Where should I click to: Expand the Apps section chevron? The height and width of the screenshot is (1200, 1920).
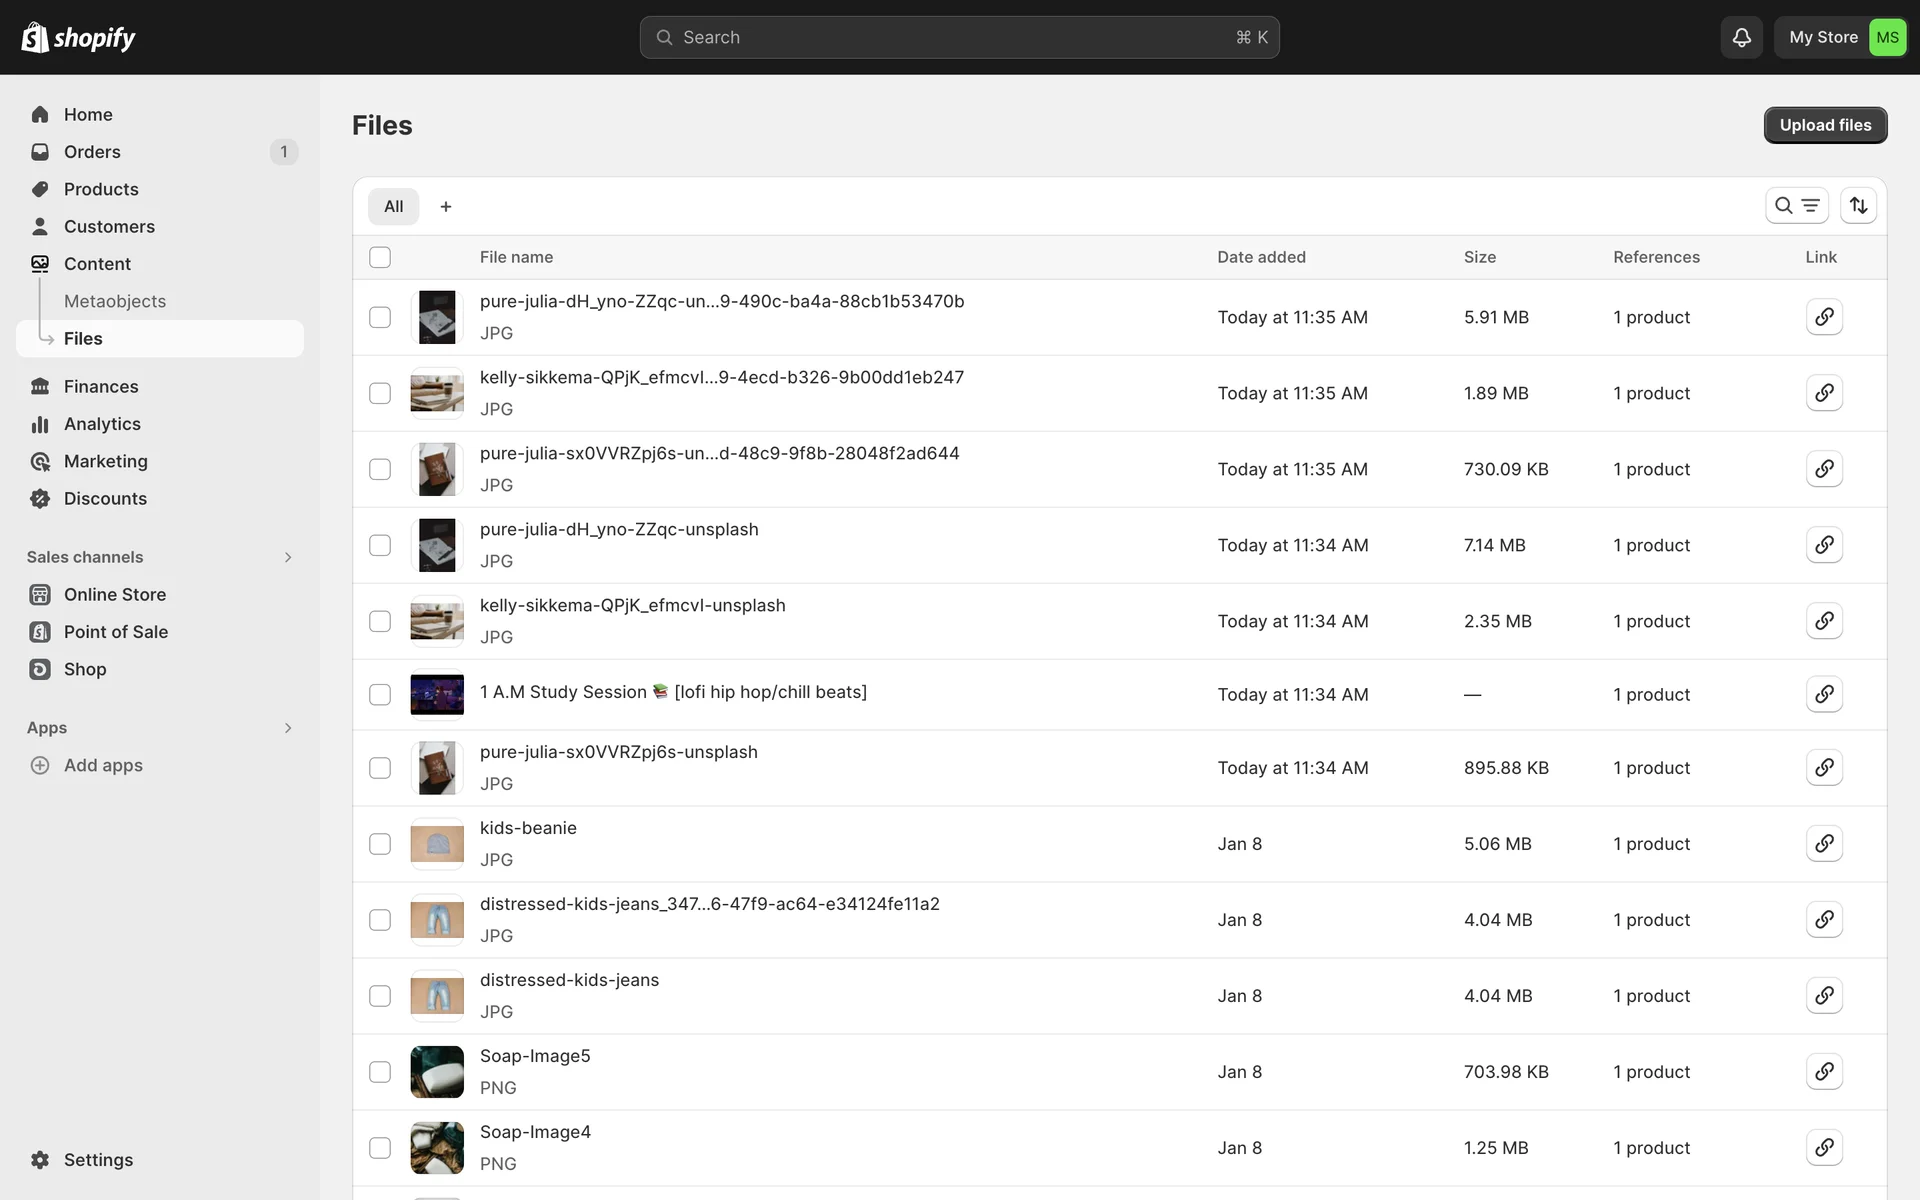pos(288,728)
